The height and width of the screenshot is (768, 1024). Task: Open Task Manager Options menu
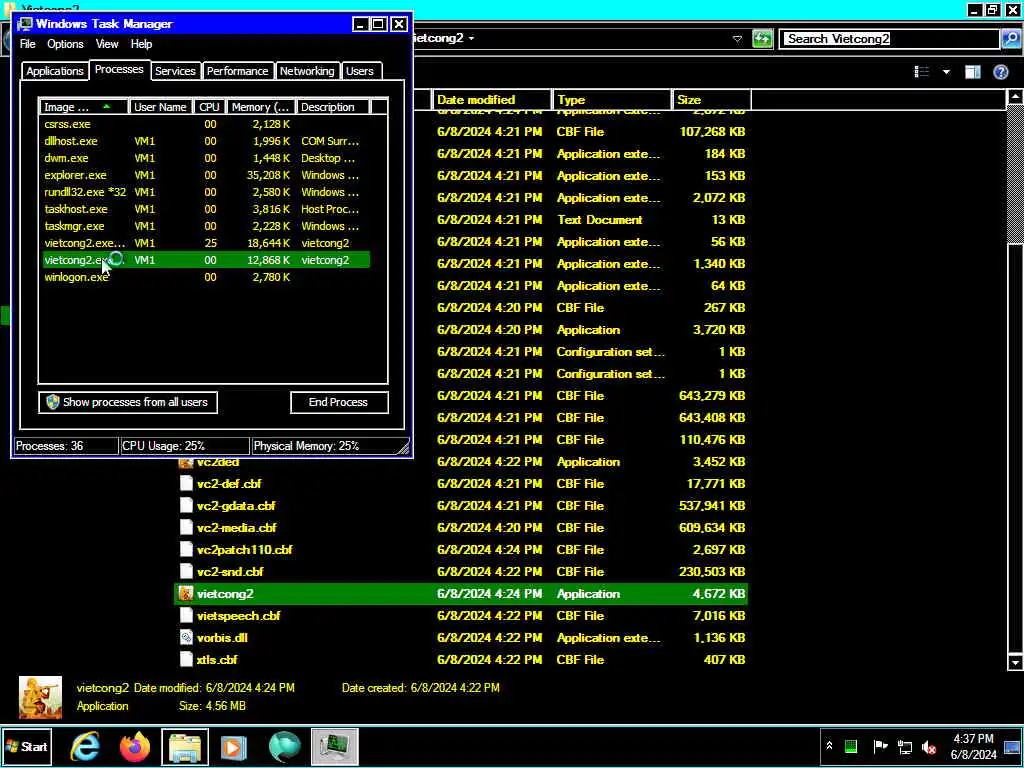click(x=65, y=44)
